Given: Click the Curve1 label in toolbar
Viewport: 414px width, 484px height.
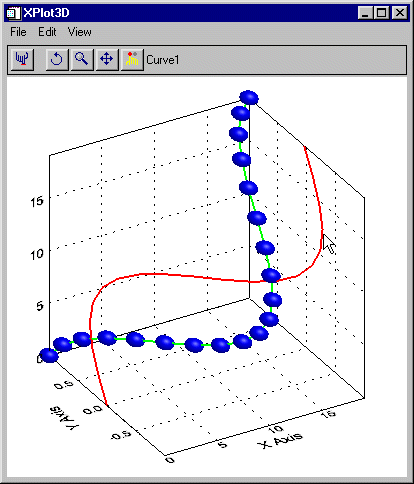Looking at the screenshot, I should click(163, 60).
